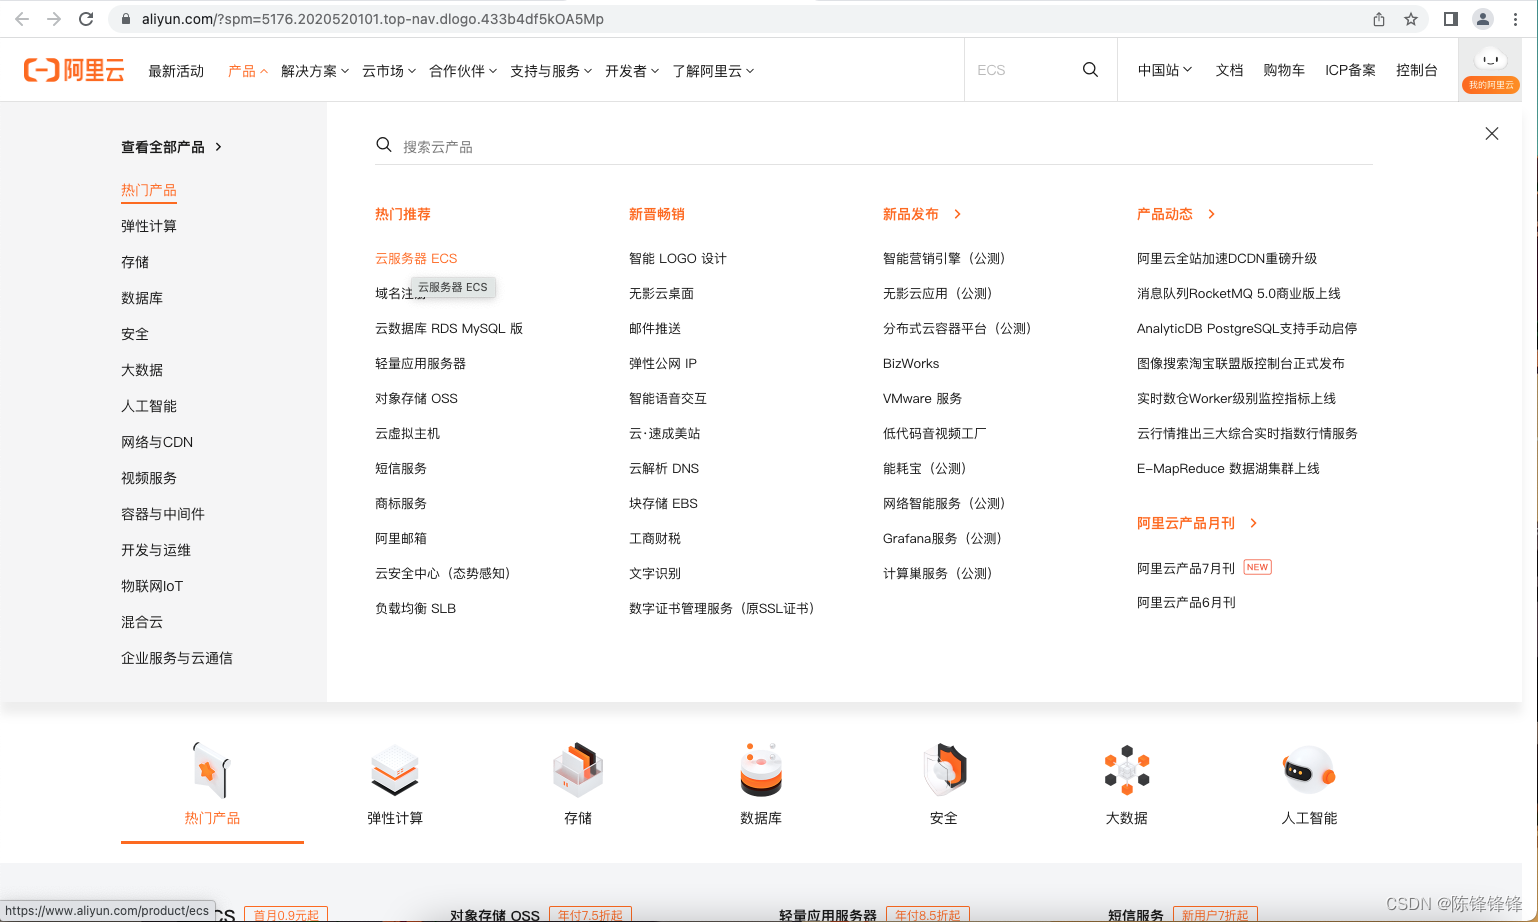Select the 弹性计算 category icon
The width and height of the screenshot is (1538, 922).
(x=394, y=770)
